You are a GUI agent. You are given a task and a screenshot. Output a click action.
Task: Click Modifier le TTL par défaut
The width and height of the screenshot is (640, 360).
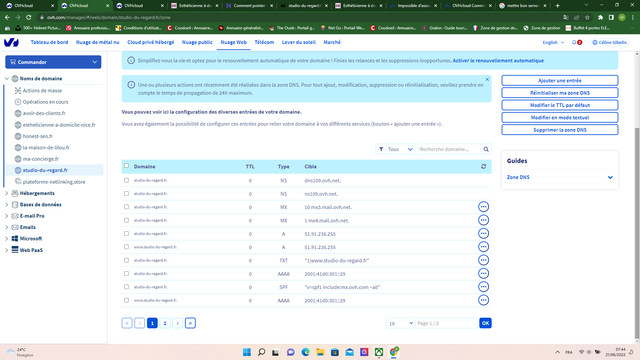pyautogui.click(x=560, y=105)
